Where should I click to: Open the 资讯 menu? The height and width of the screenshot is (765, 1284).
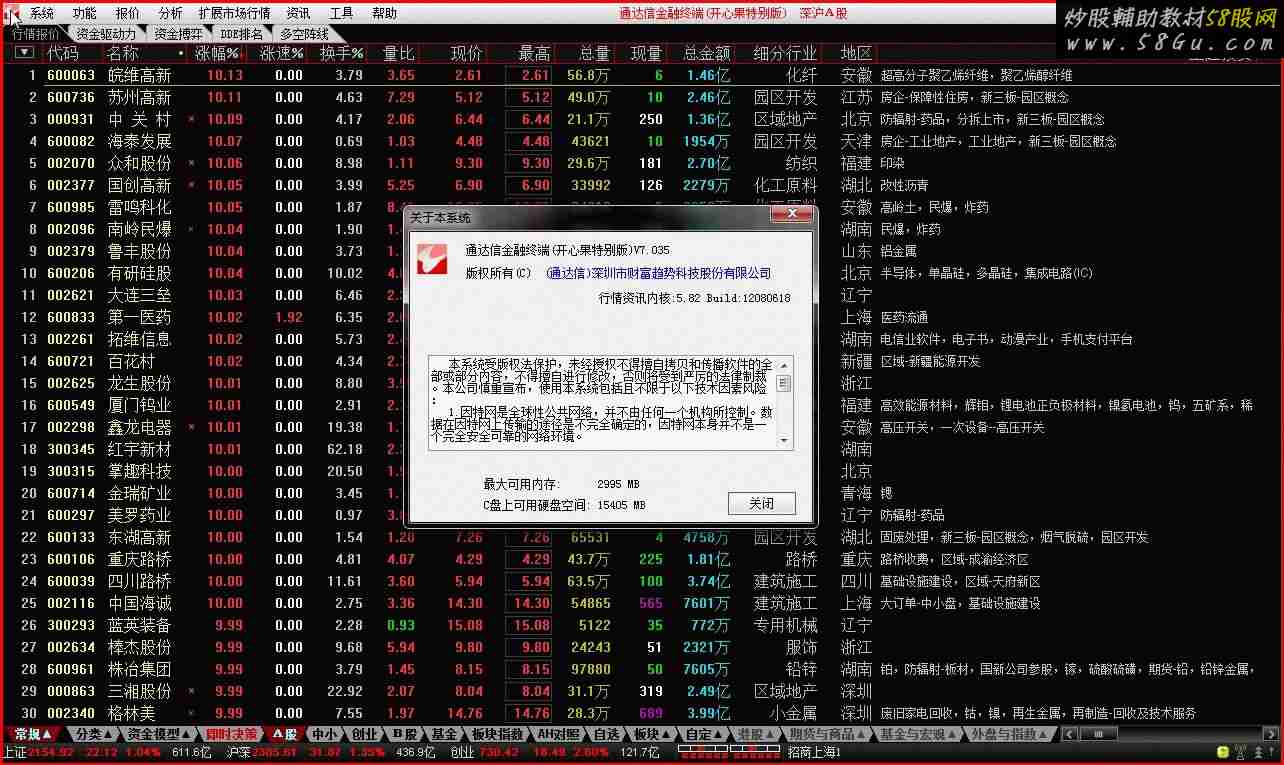298,13
